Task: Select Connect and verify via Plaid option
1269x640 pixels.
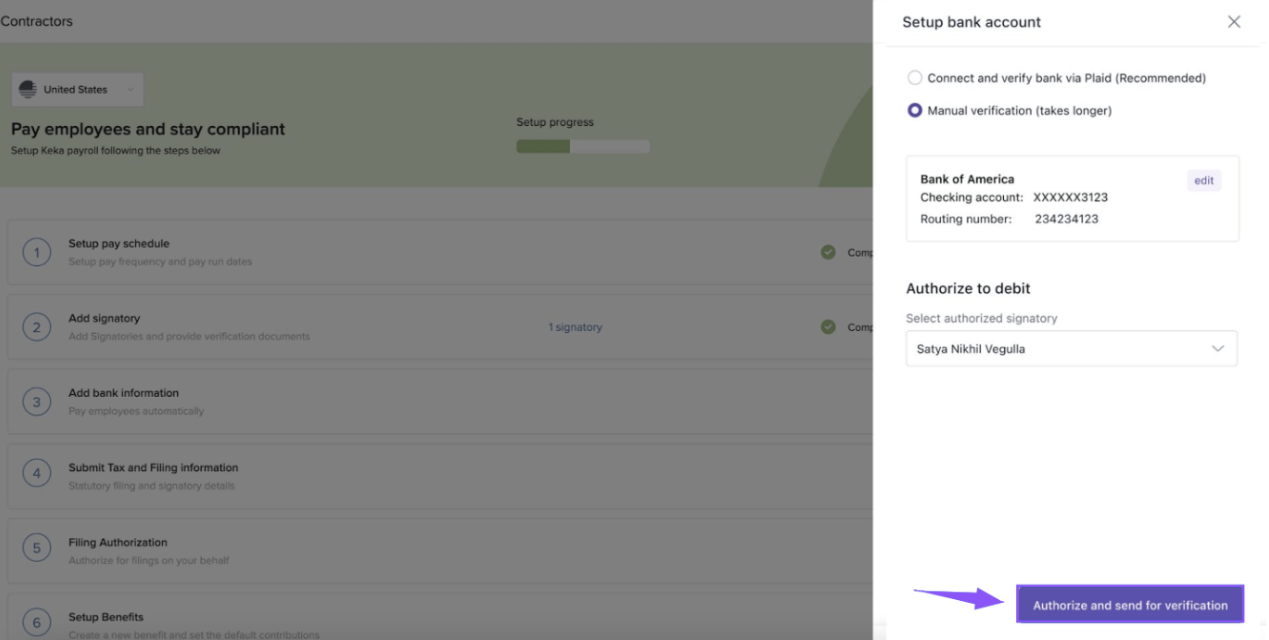Action: click(915, 78)
